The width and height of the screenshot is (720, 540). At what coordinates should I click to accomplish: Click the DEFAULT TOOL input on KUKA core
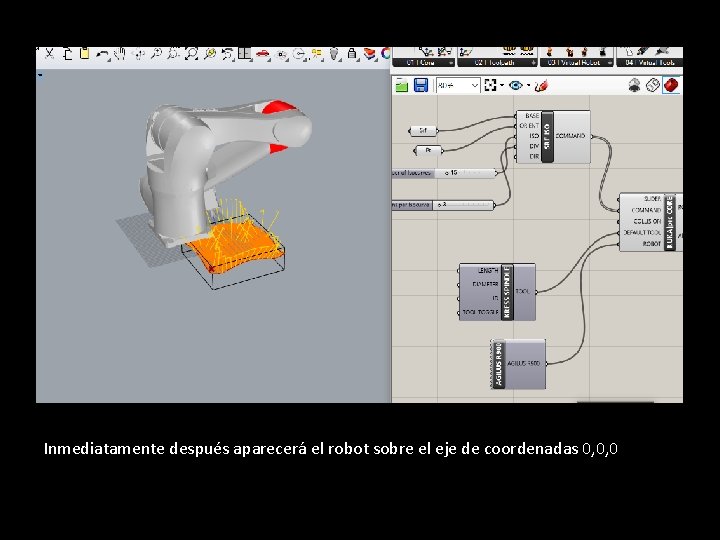(x=642, y=233)
